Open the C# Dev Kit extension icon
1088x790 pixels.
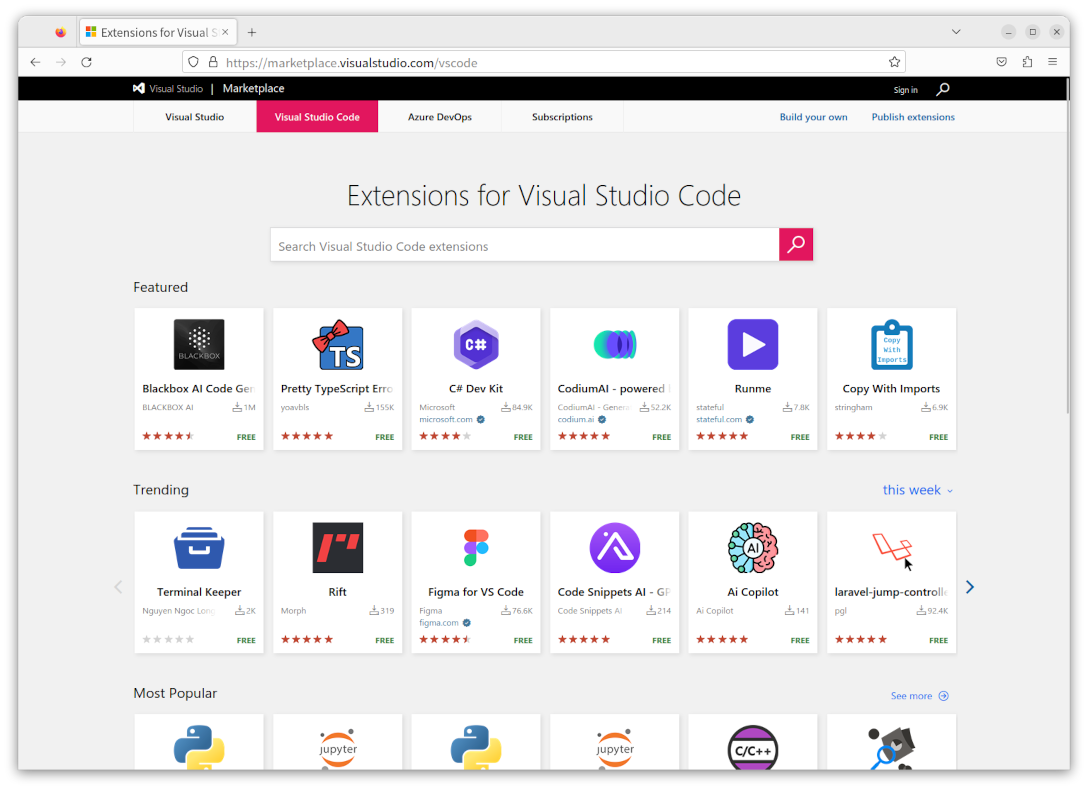pyautogui.click(x=475, y=344)
